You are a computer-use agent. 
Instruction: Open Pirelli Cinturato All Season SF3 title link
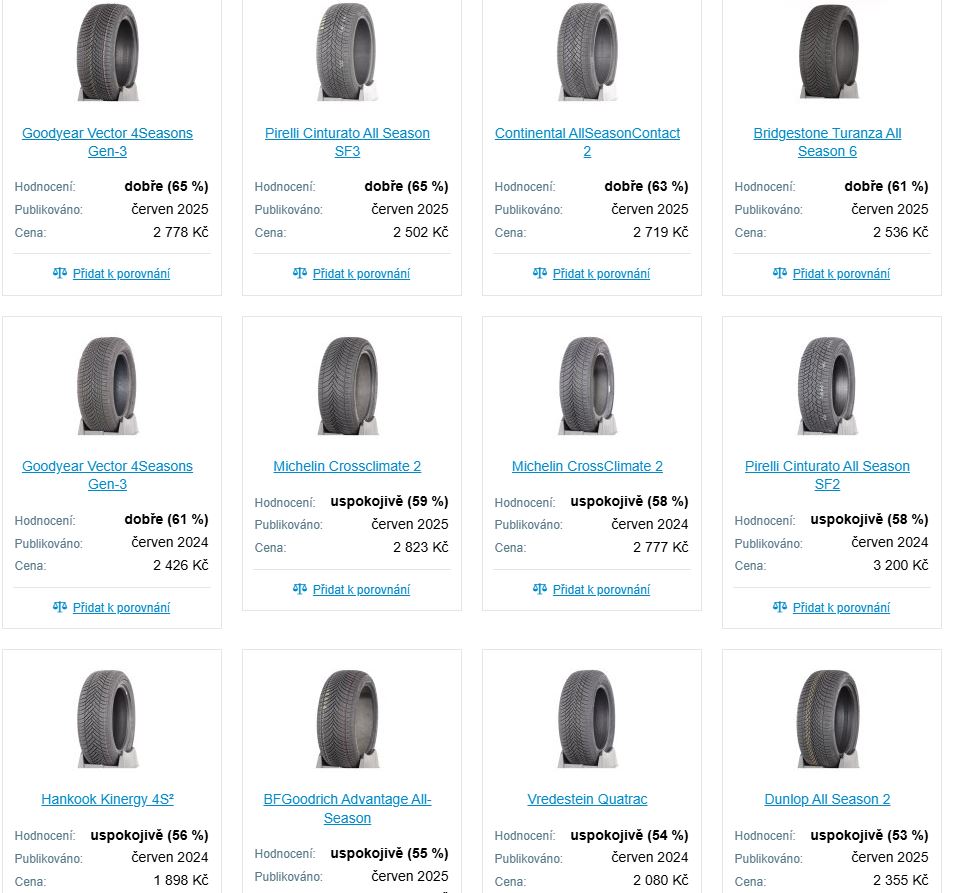347,142
